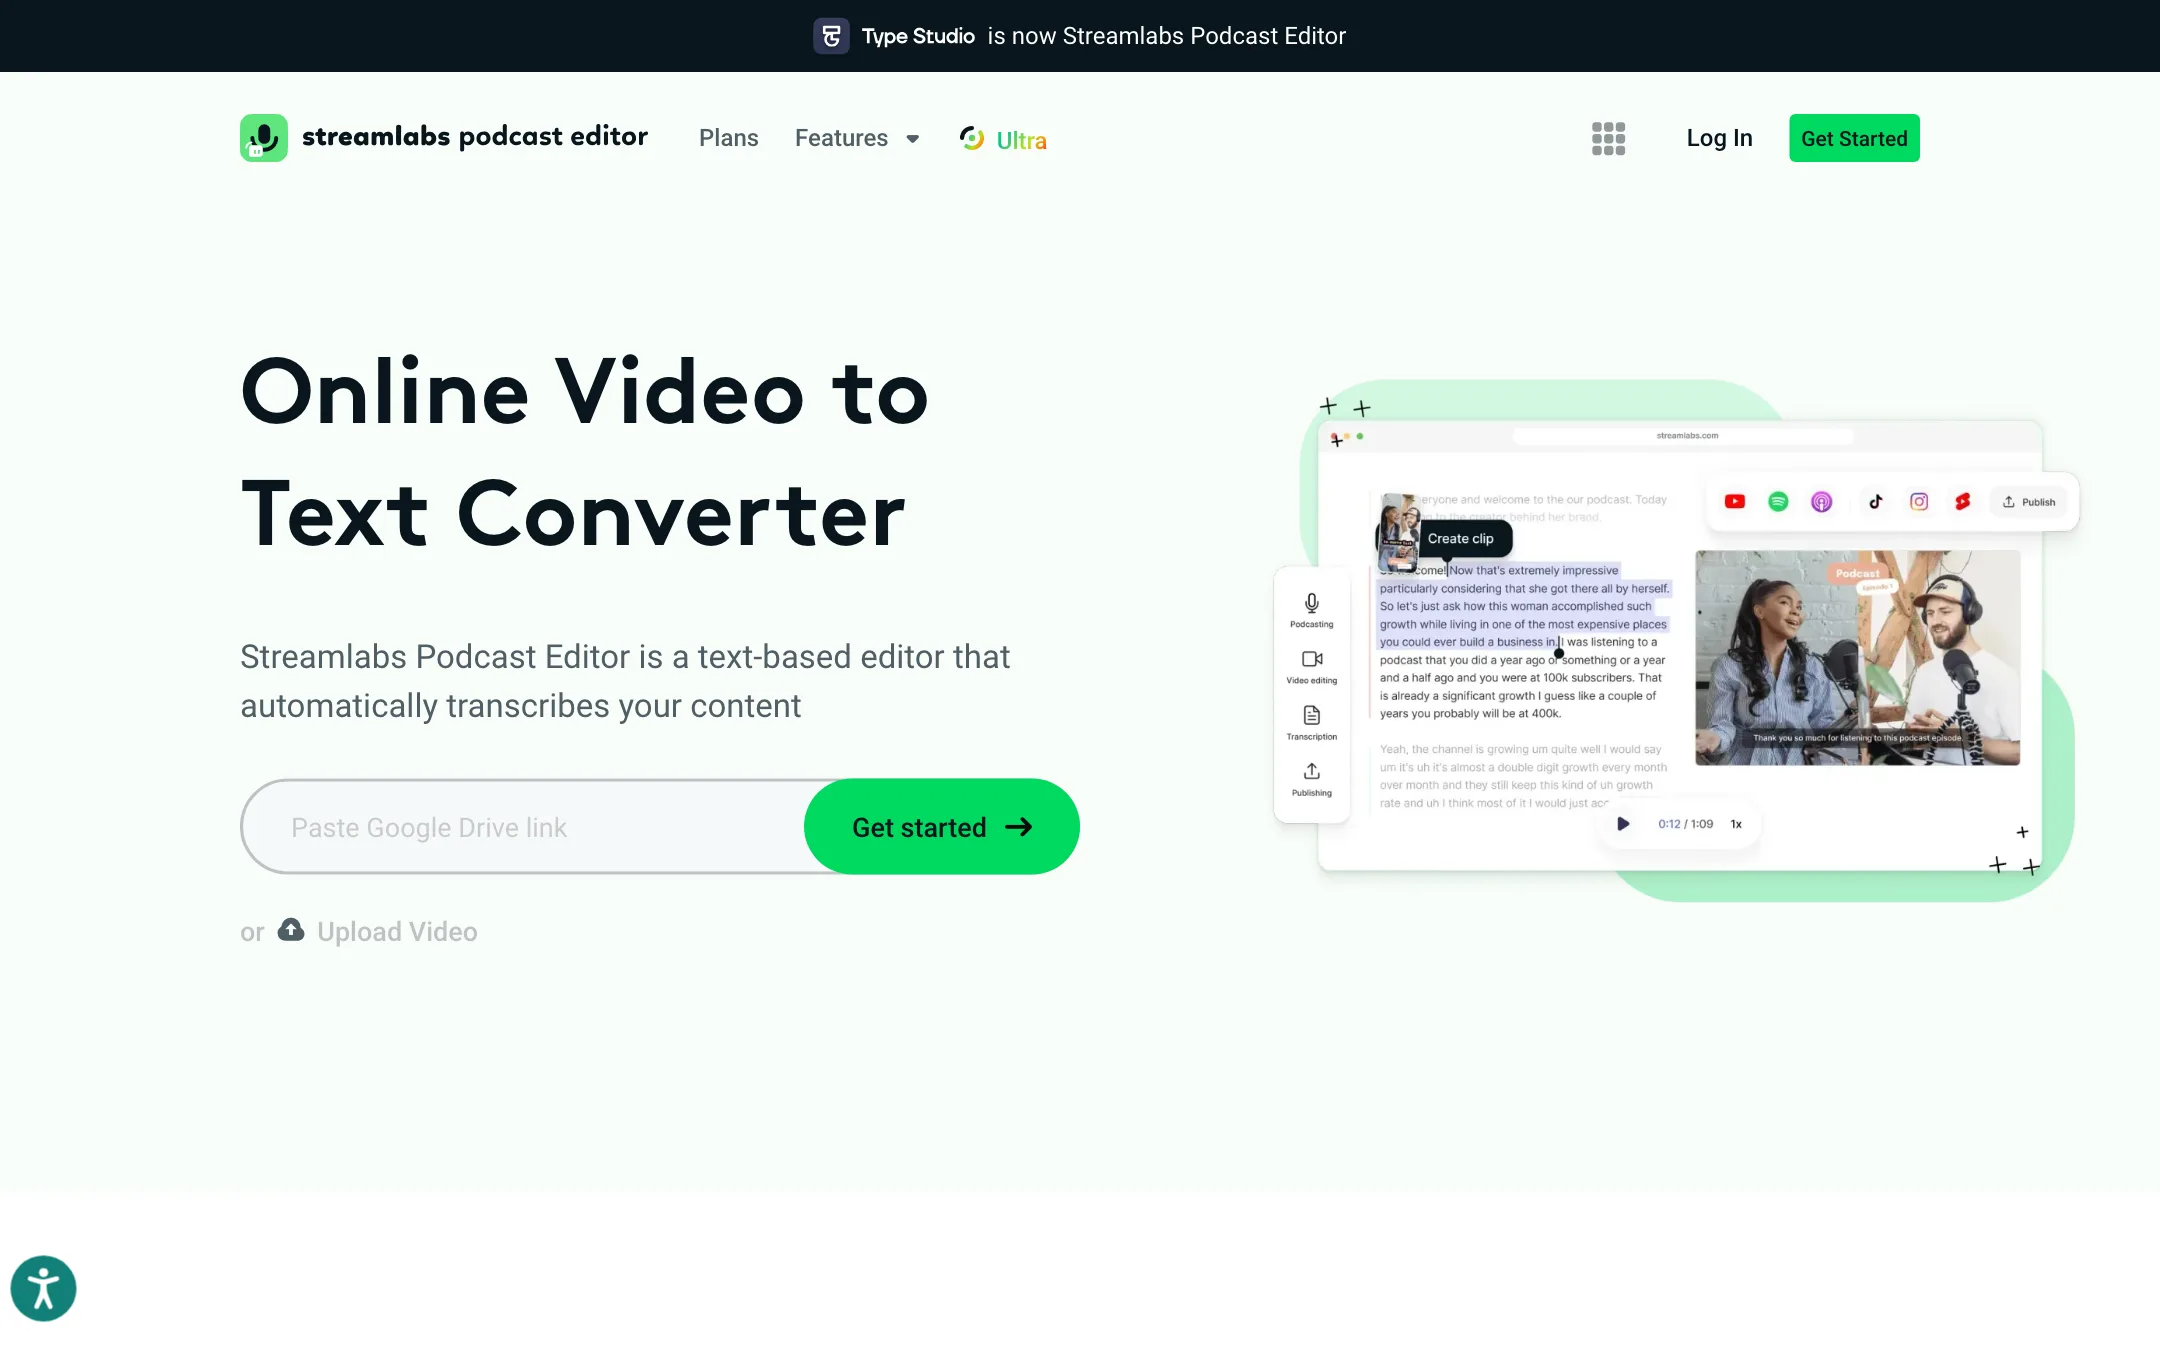
Task: Click the Type Studio banner text
Action: click(x=918, y=36)
